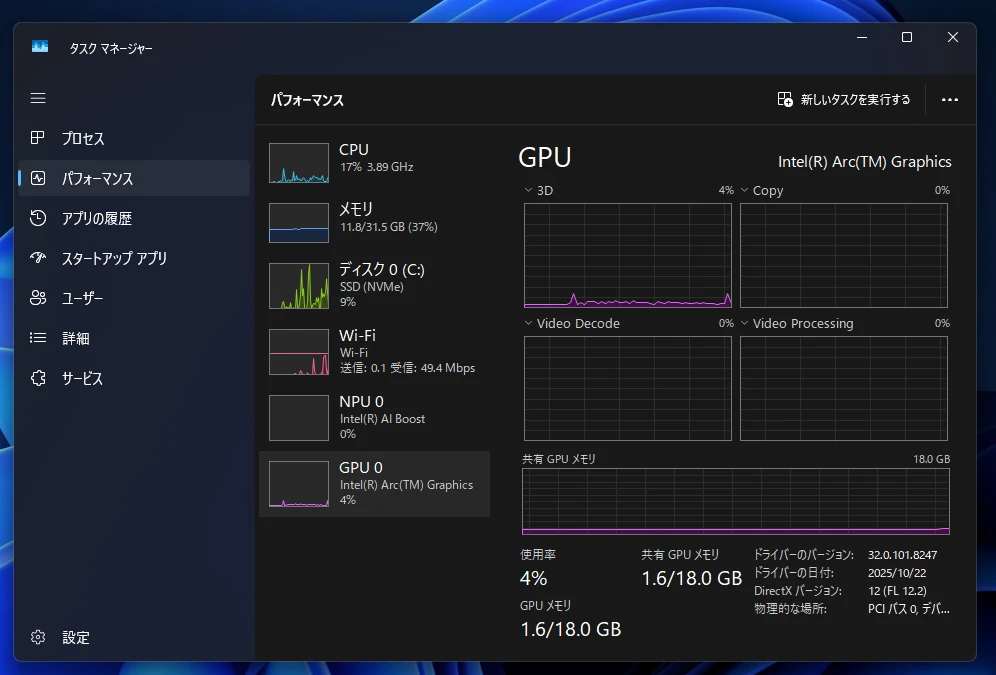The height and width of the screenshot is (675, 996).
Task: Open the 詳細 details list icon
Action: pyautogui.click(x=38, y=338)
